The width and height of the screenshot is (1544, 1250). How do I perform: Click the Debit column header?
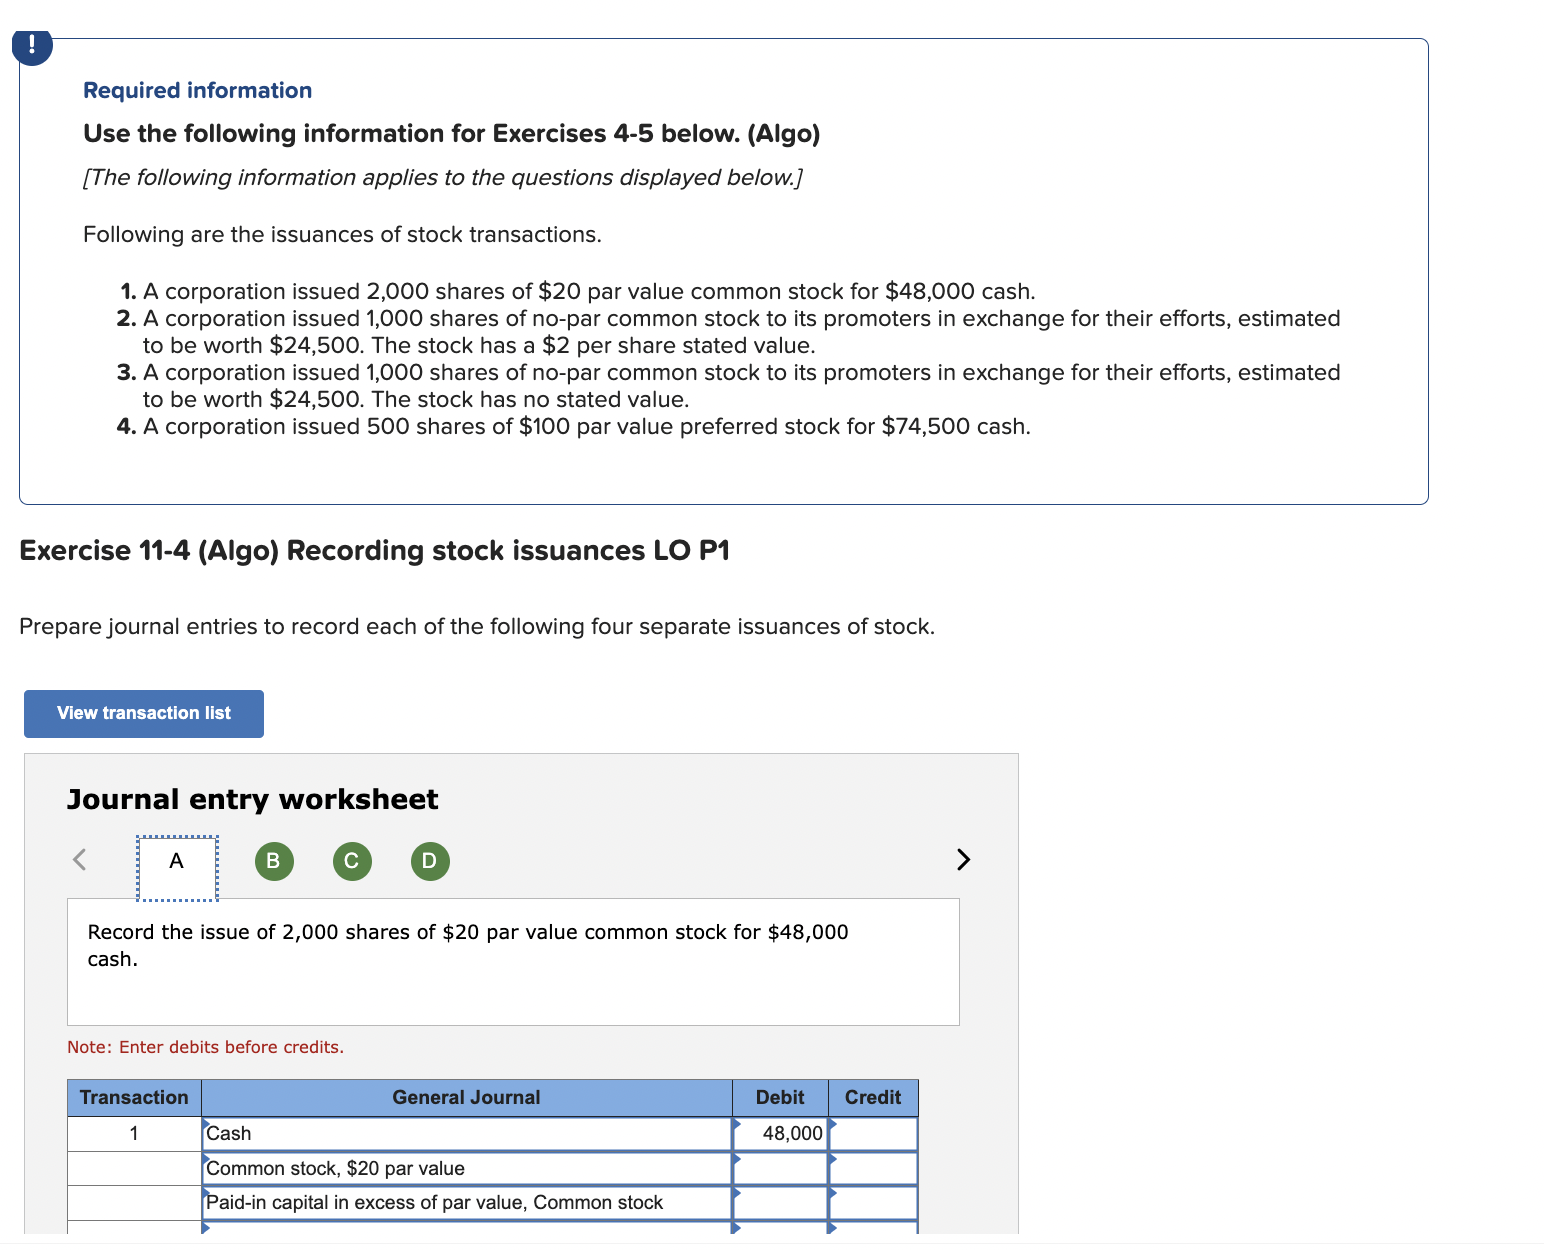click(x=780, y=1098)
